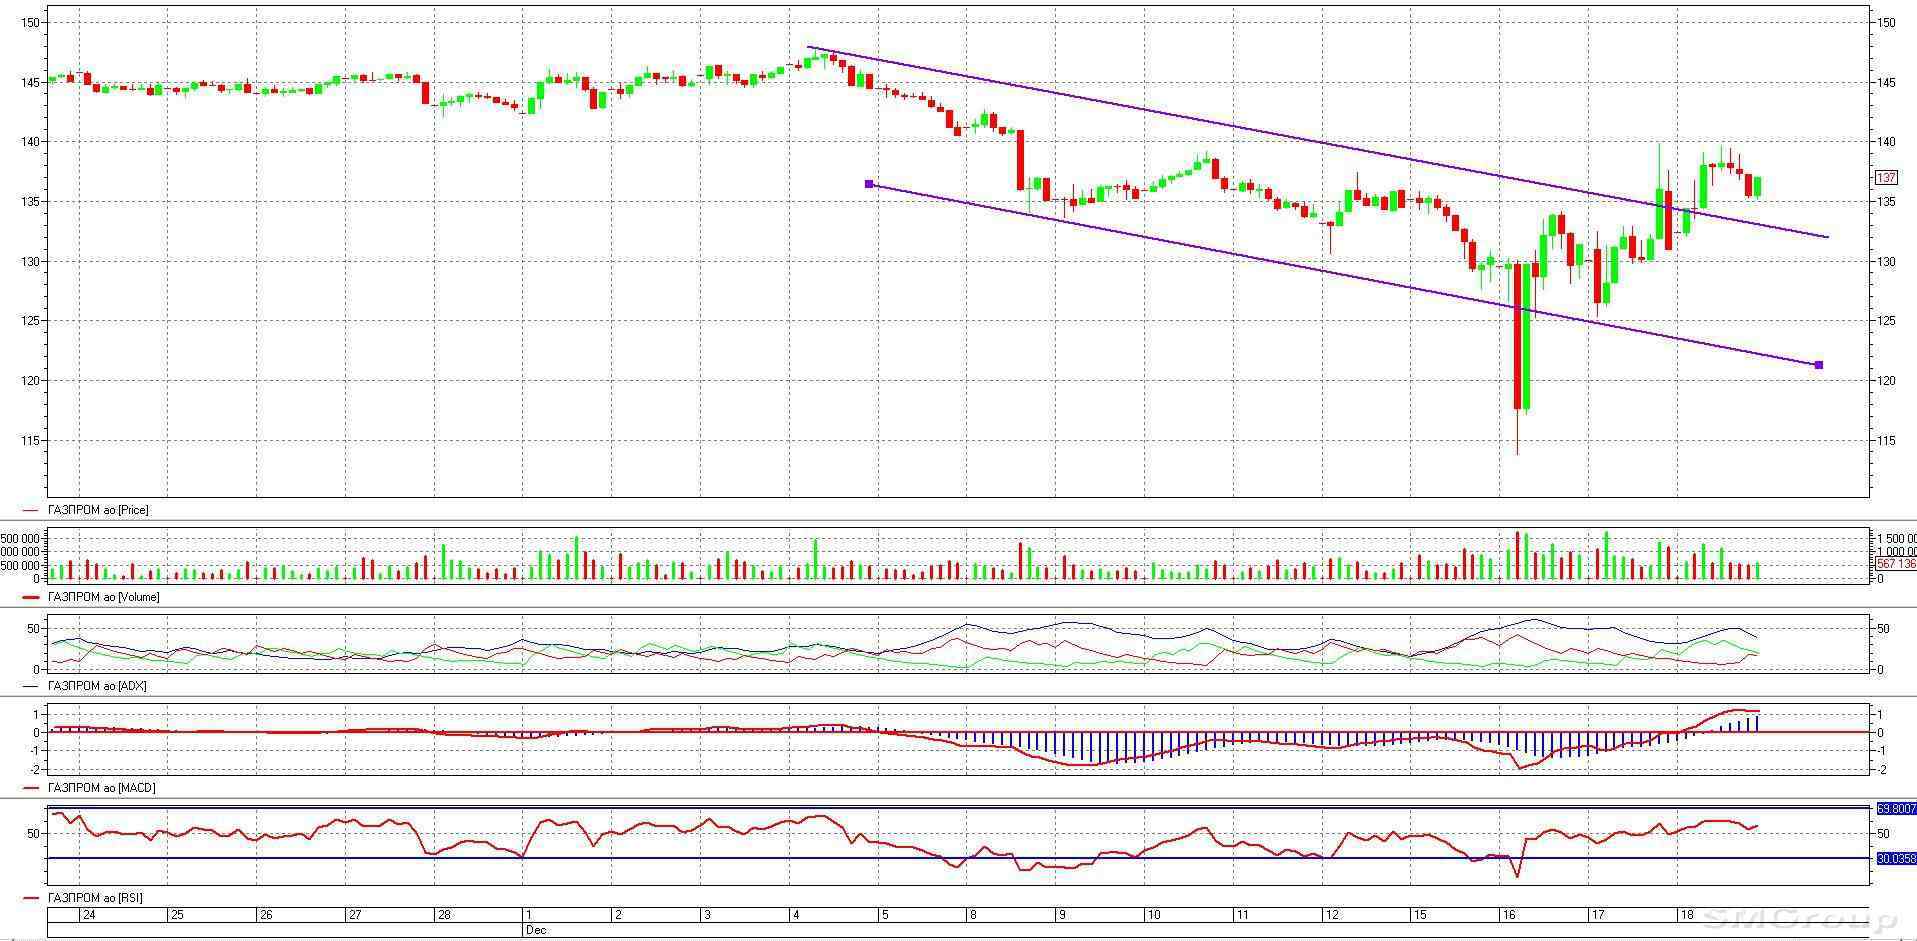This screenshot has height=941, width=1917.
Task: Click price 115 on the left price axis
Action: (30, 441)
